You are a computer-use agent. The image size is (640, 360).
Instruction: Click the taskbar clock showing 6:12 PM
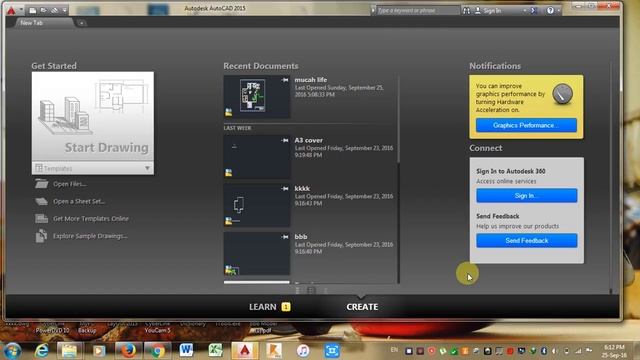[x=614, y=351]
